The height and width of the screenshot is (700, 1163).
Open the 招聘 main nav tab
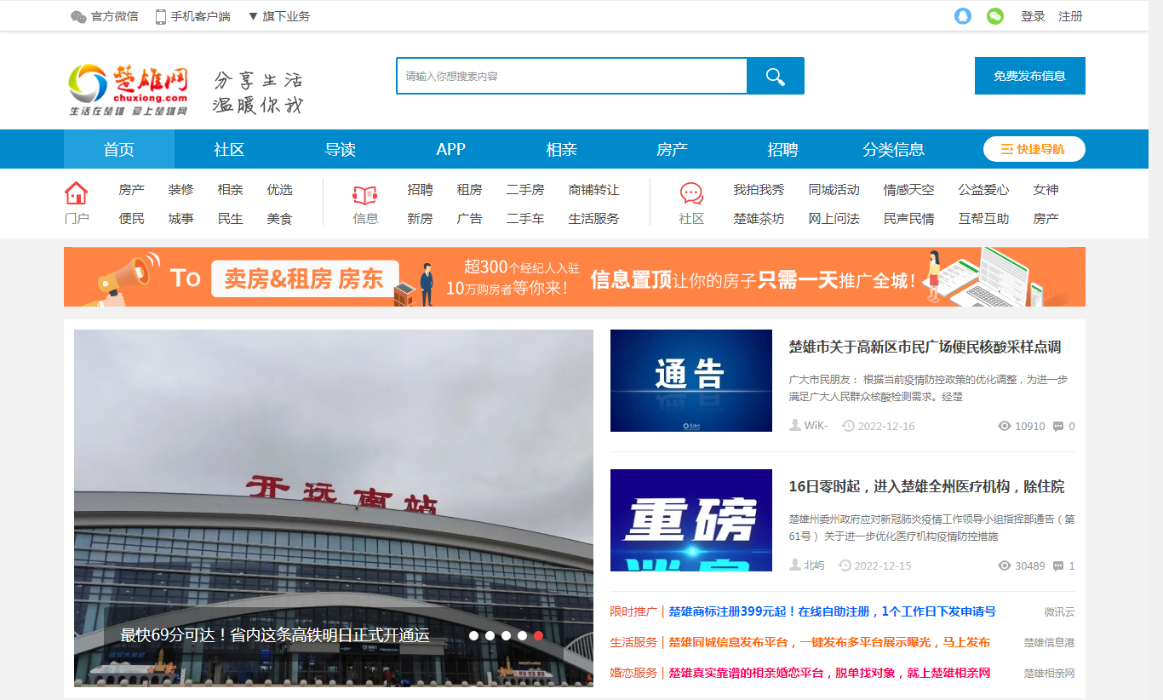coord(783,149)
